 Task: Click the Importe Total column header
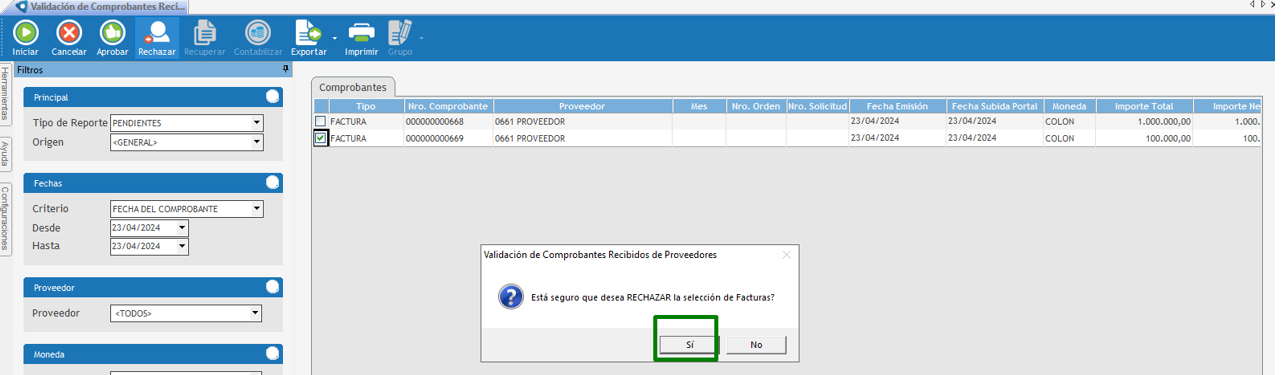[x=1145, y=106]
